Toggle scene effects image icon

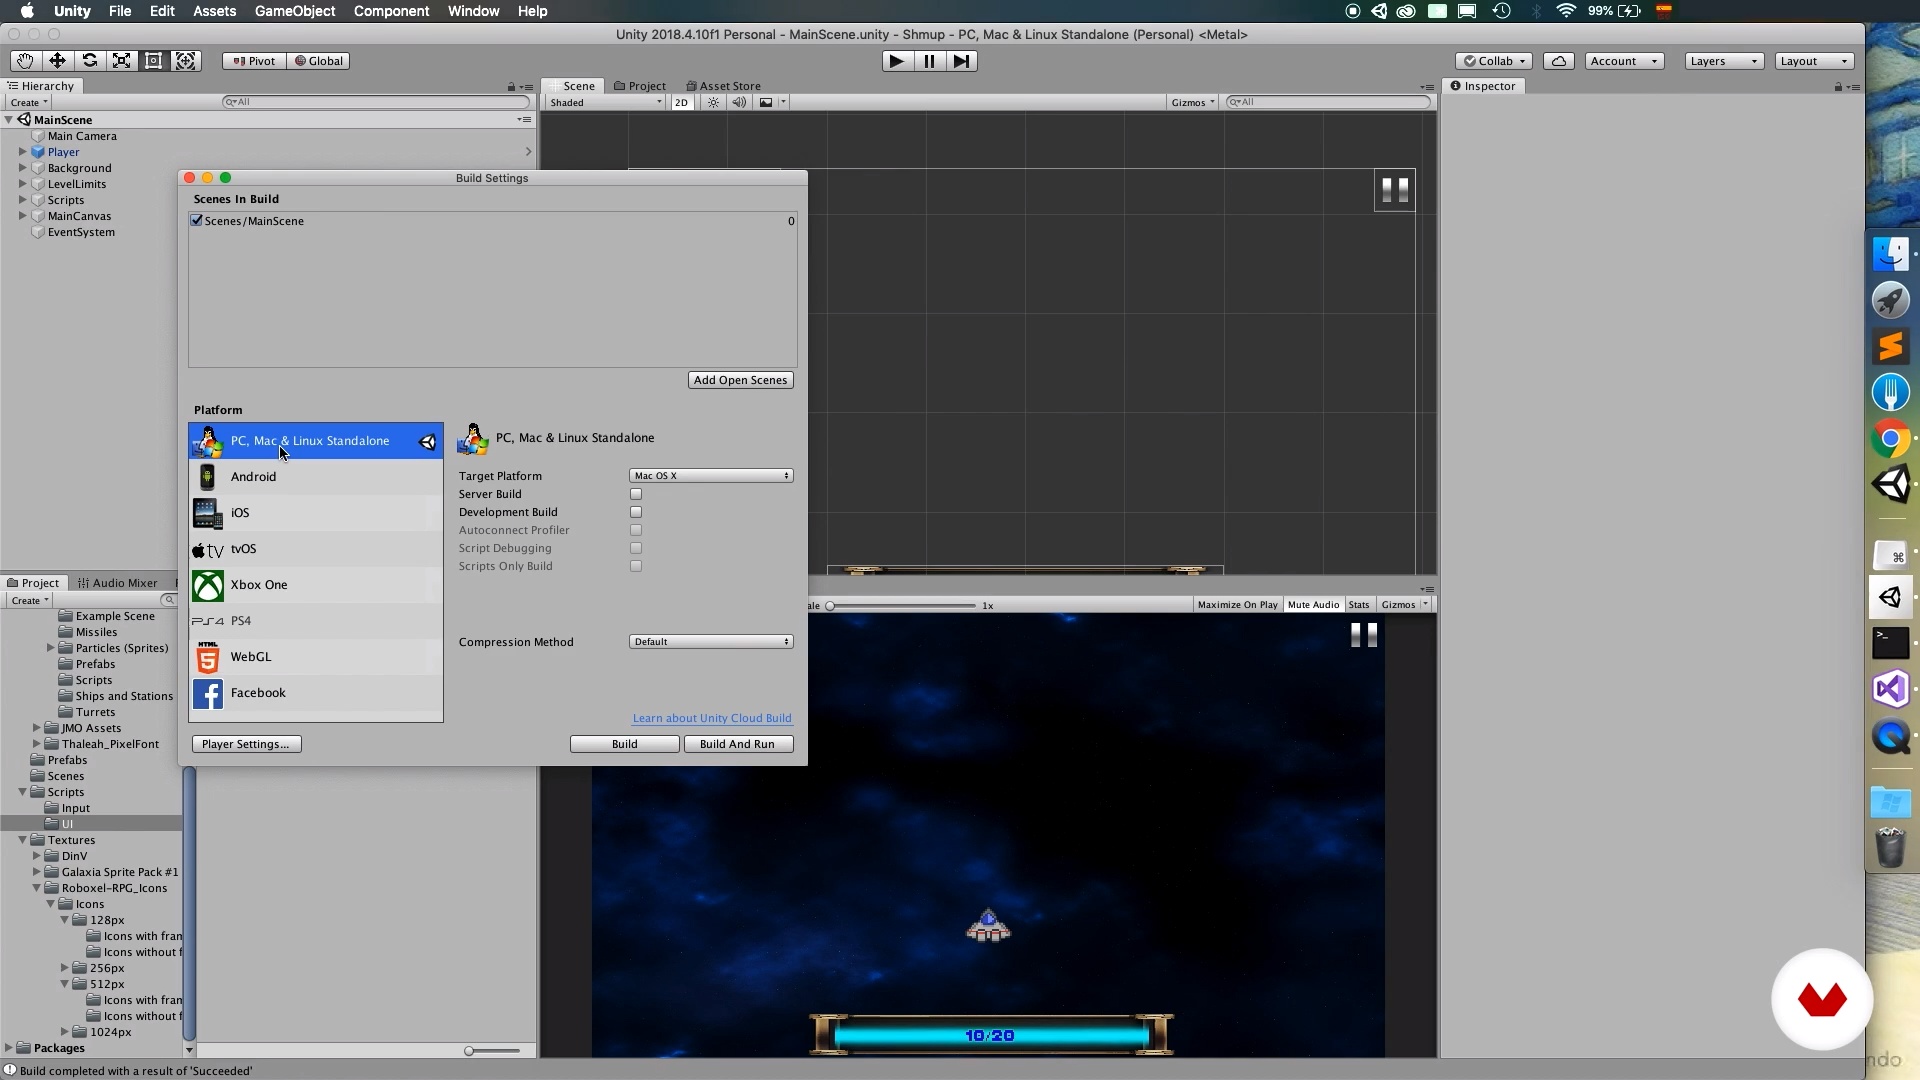click(x=766, y=102)
